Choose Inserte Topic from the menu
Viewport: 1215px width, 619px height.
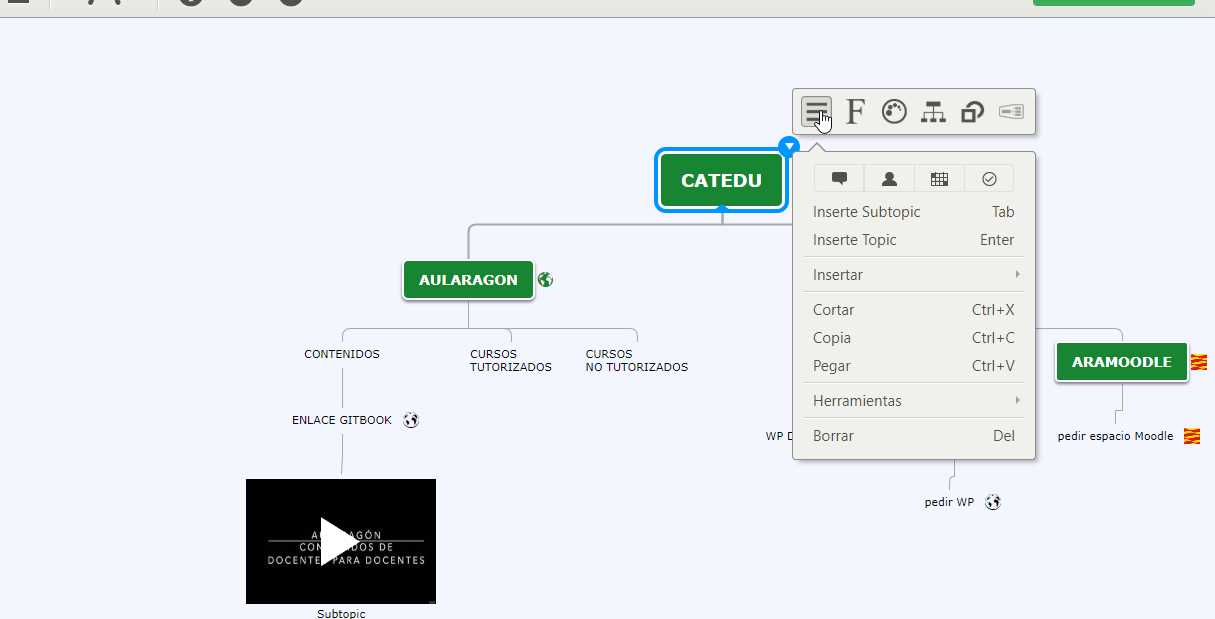(914, 240)
